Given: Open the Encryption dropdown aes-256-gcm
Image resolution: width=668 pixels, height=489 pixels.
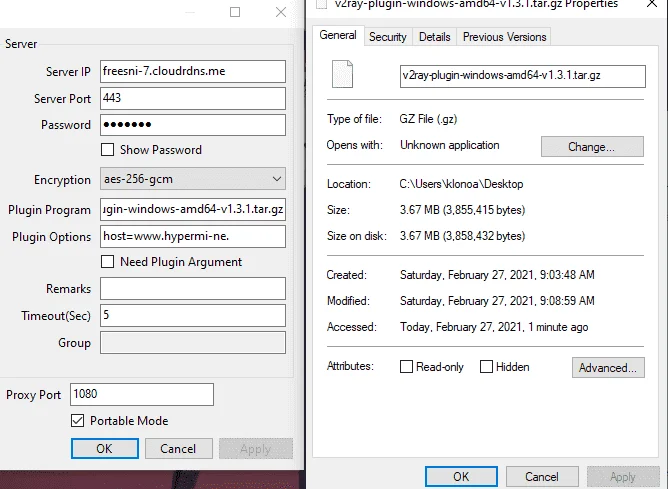Looking at the screenshot, I should (x=193, y=179).
